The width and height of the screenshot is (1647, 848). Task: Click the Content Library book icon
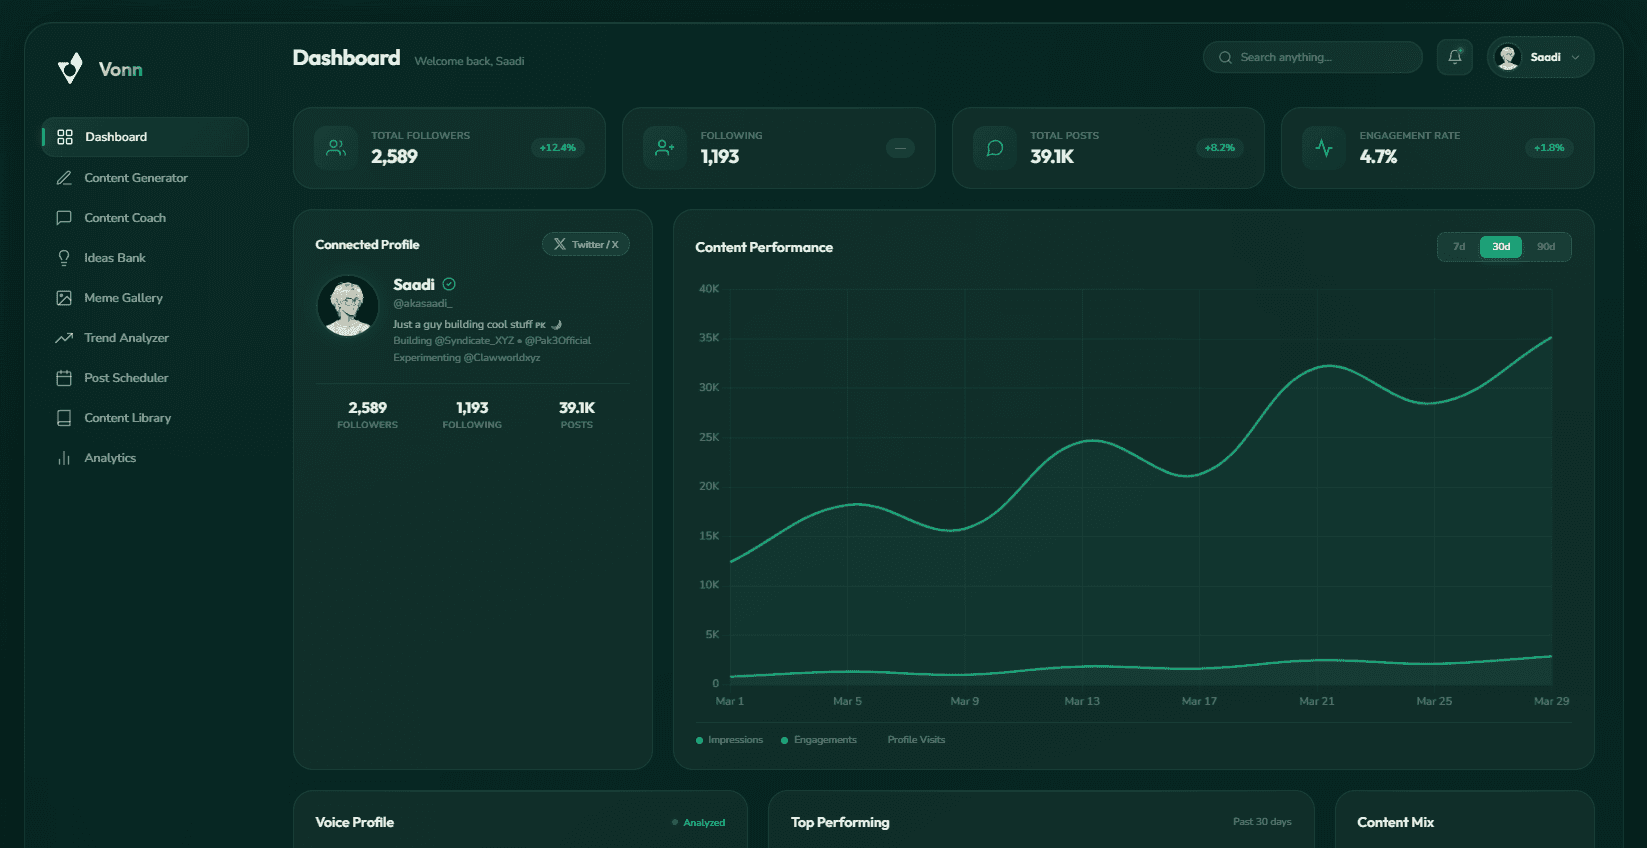[64, 418]
